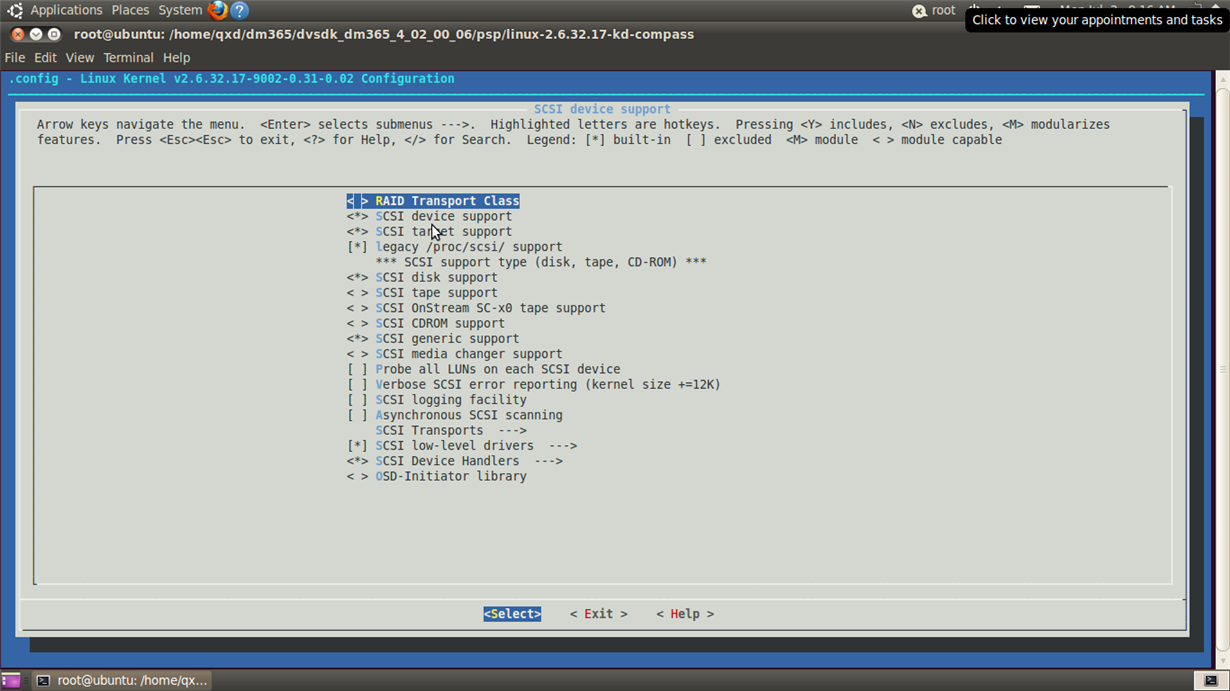
Task: Click the <Select> button
Action: [x=512, y=614]
